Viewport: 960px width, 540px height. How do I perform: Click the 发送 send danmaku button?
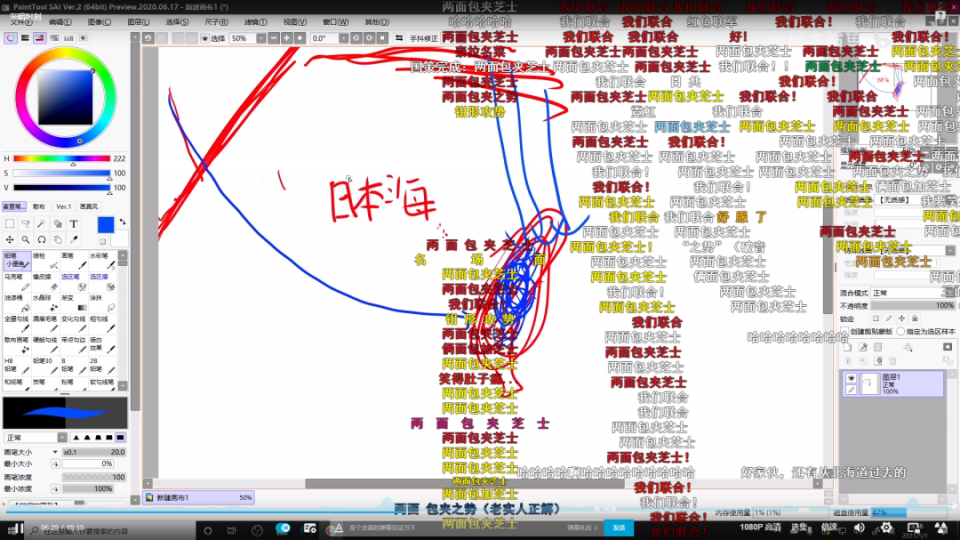[619, 528]
